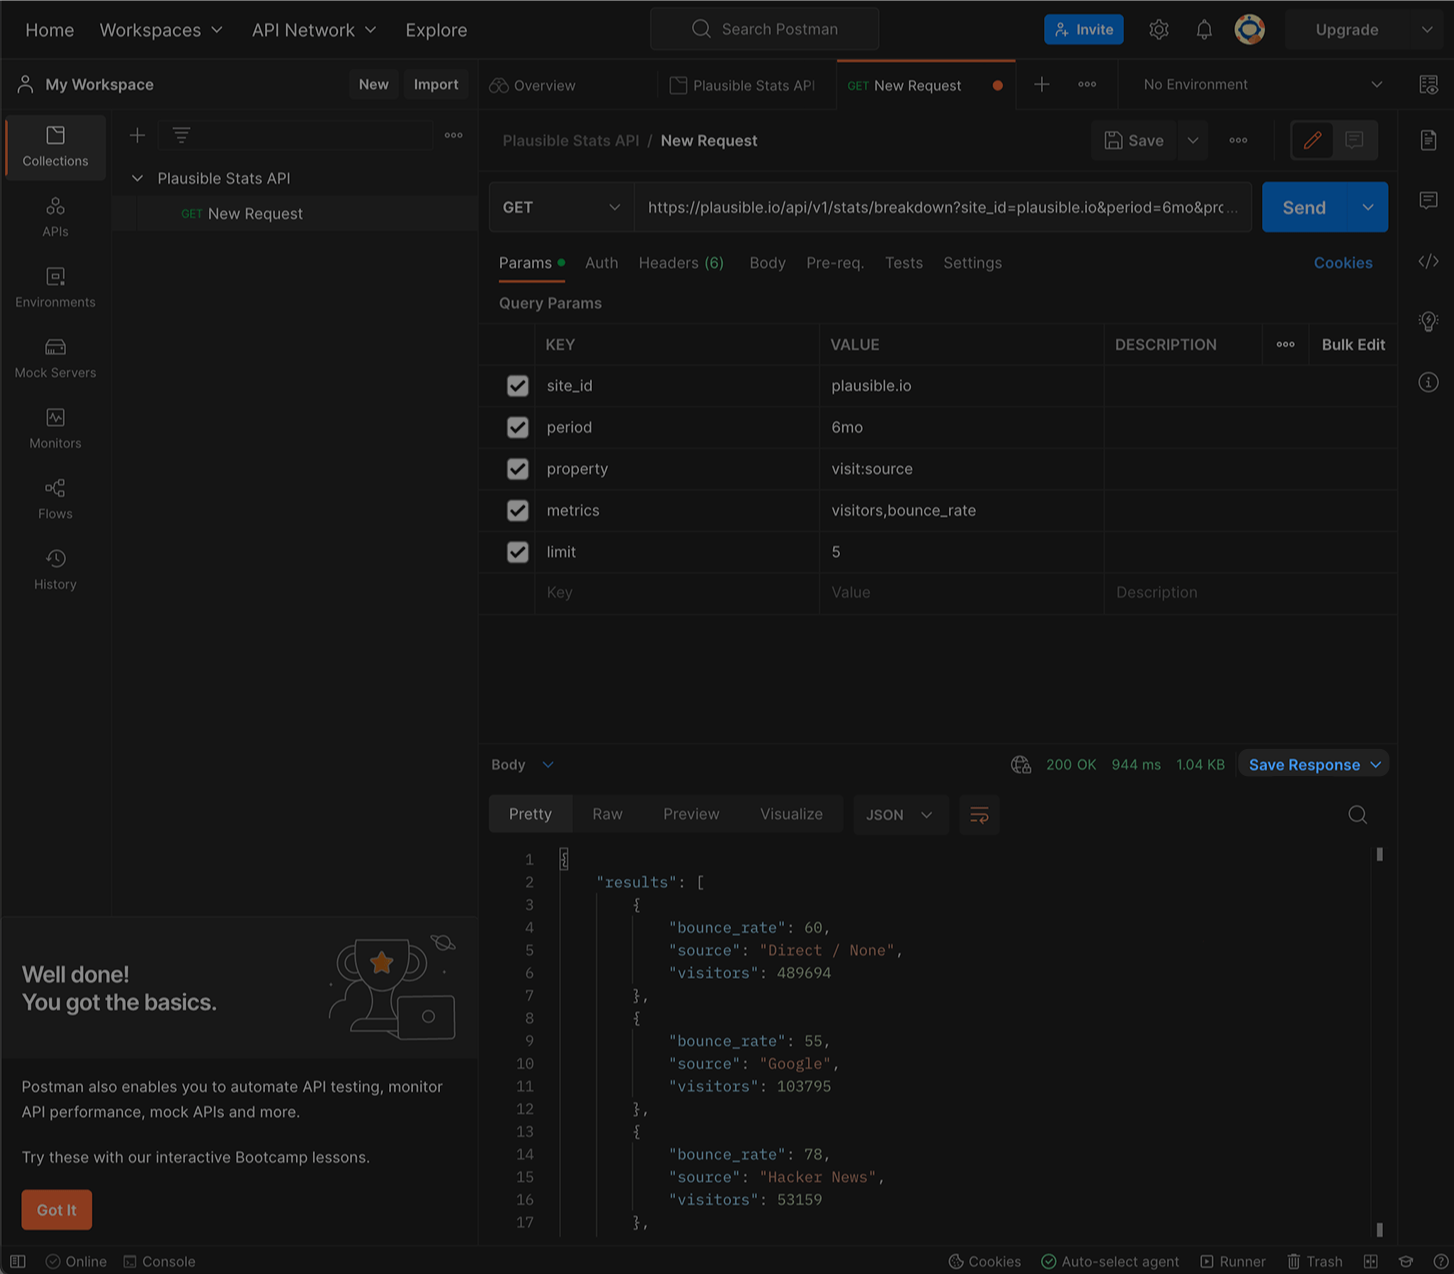Expand the Save options arrow
Screen dimensions: 1454x1274
coord(1193,141)
